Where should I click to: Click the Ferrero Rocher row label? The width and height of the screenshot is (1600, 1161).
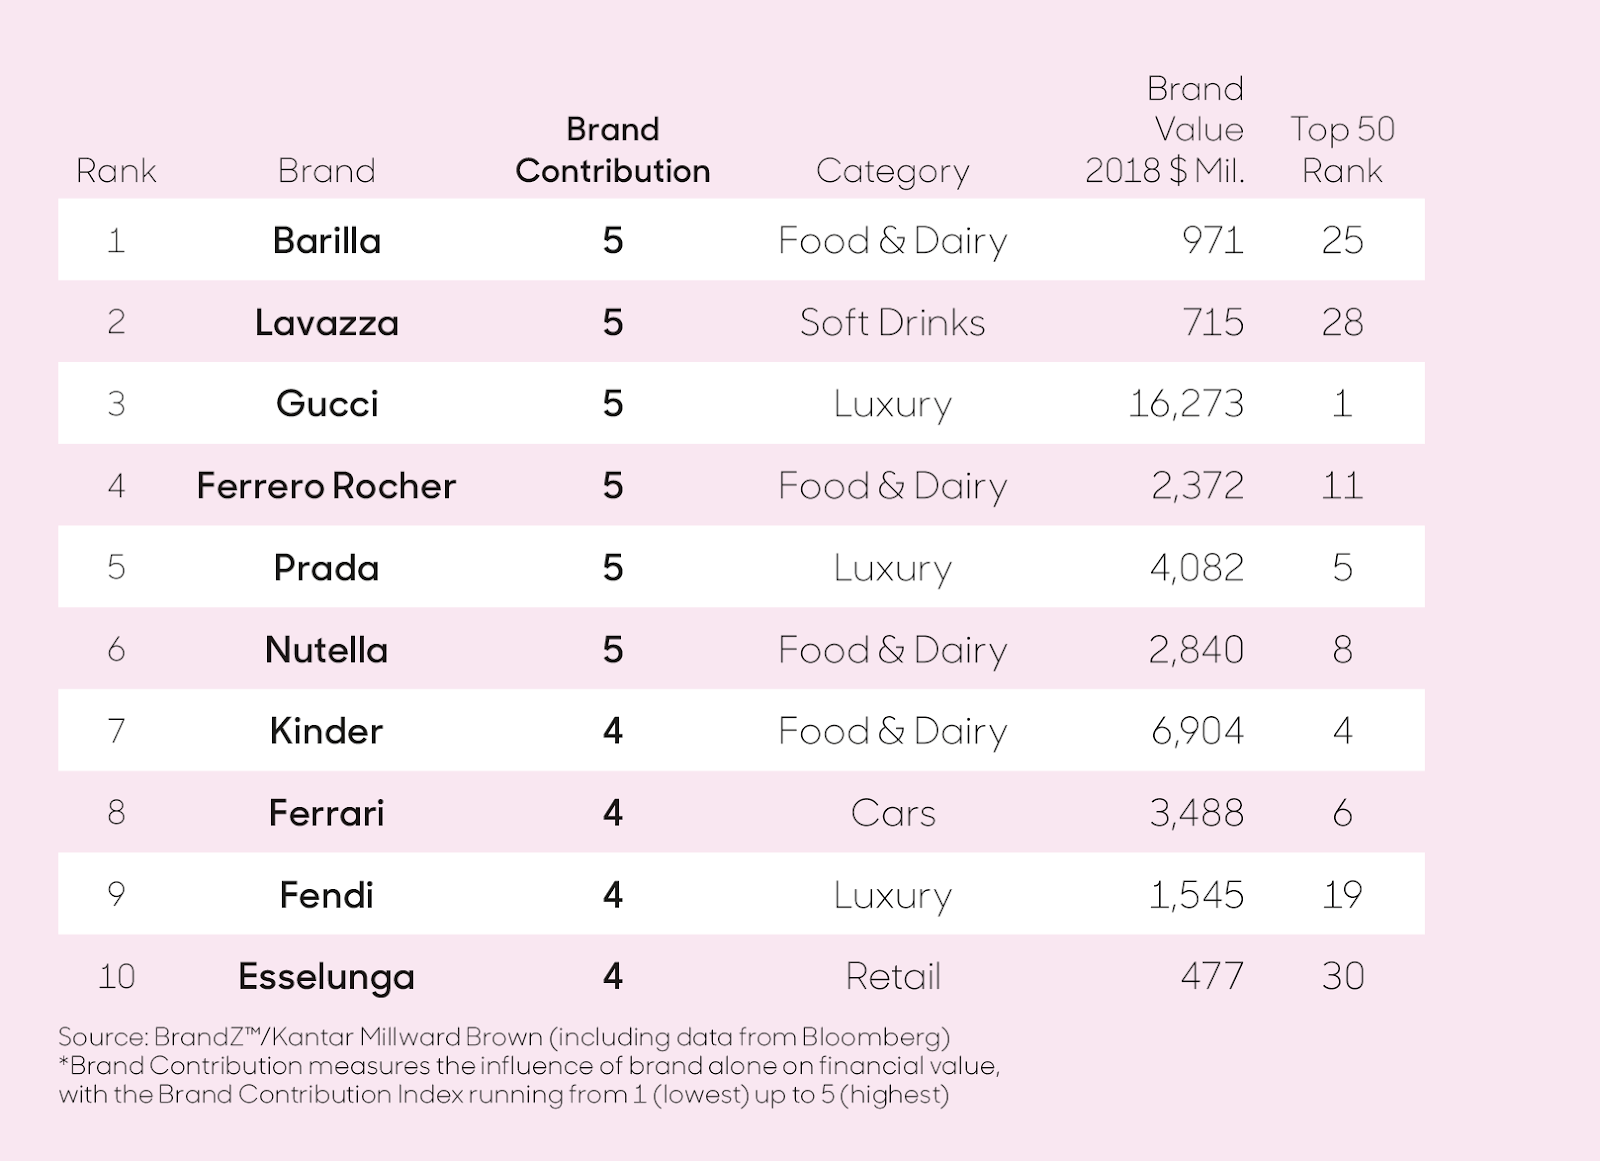(326, 486)
